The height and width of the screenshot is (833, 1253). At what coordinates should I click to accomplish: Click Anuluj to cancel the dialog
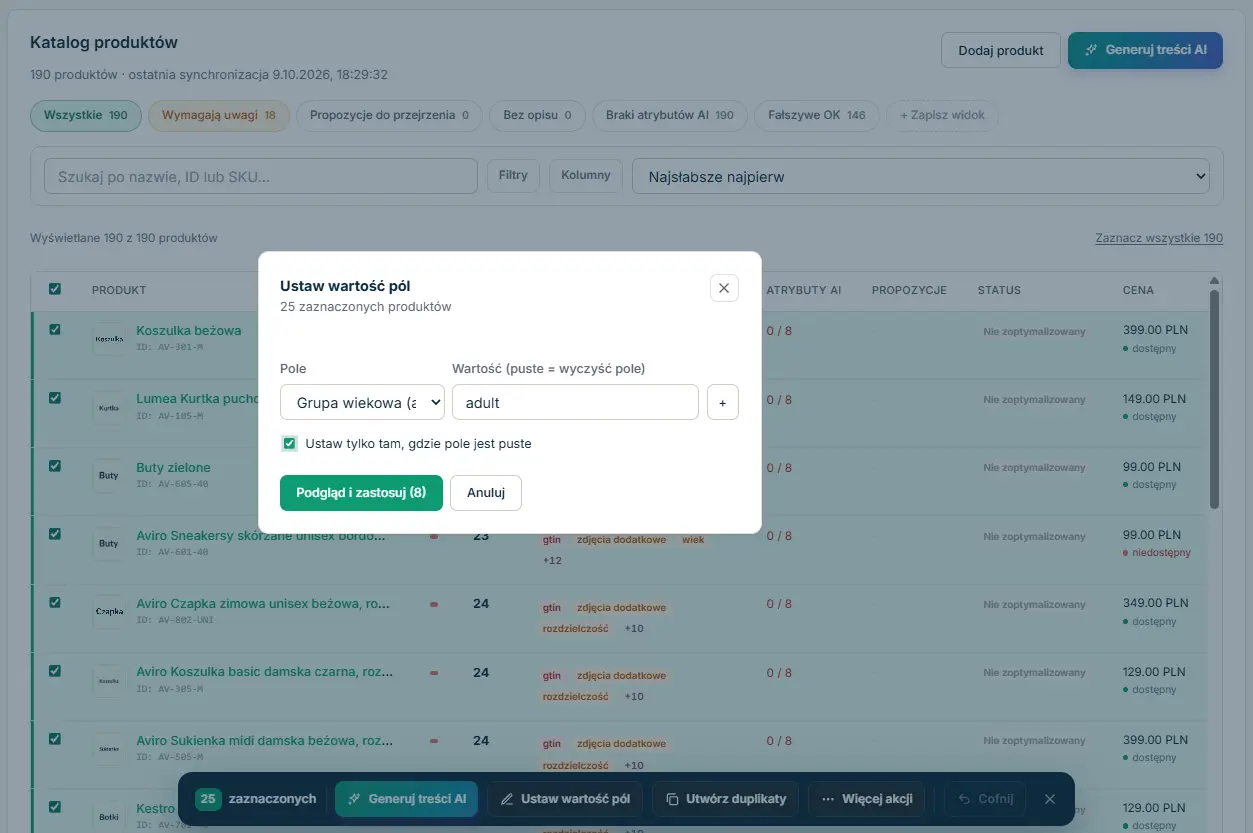tap(486, 493)
